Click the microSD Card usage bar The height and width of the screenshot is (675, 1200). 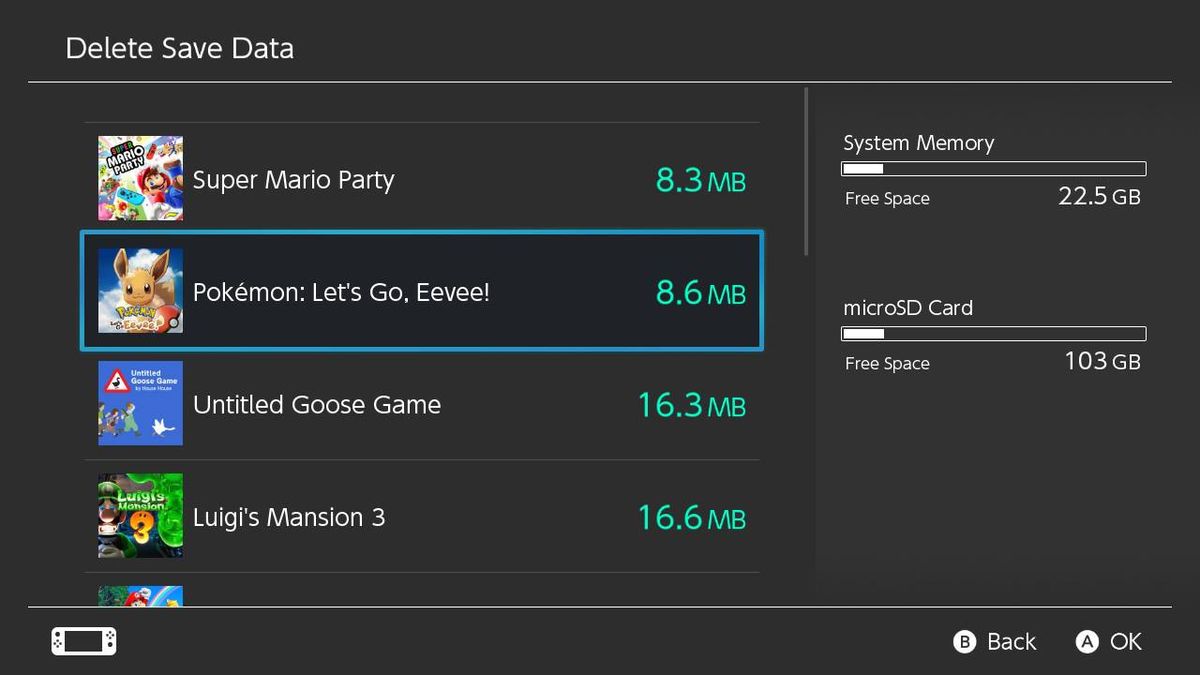[994, 334]
